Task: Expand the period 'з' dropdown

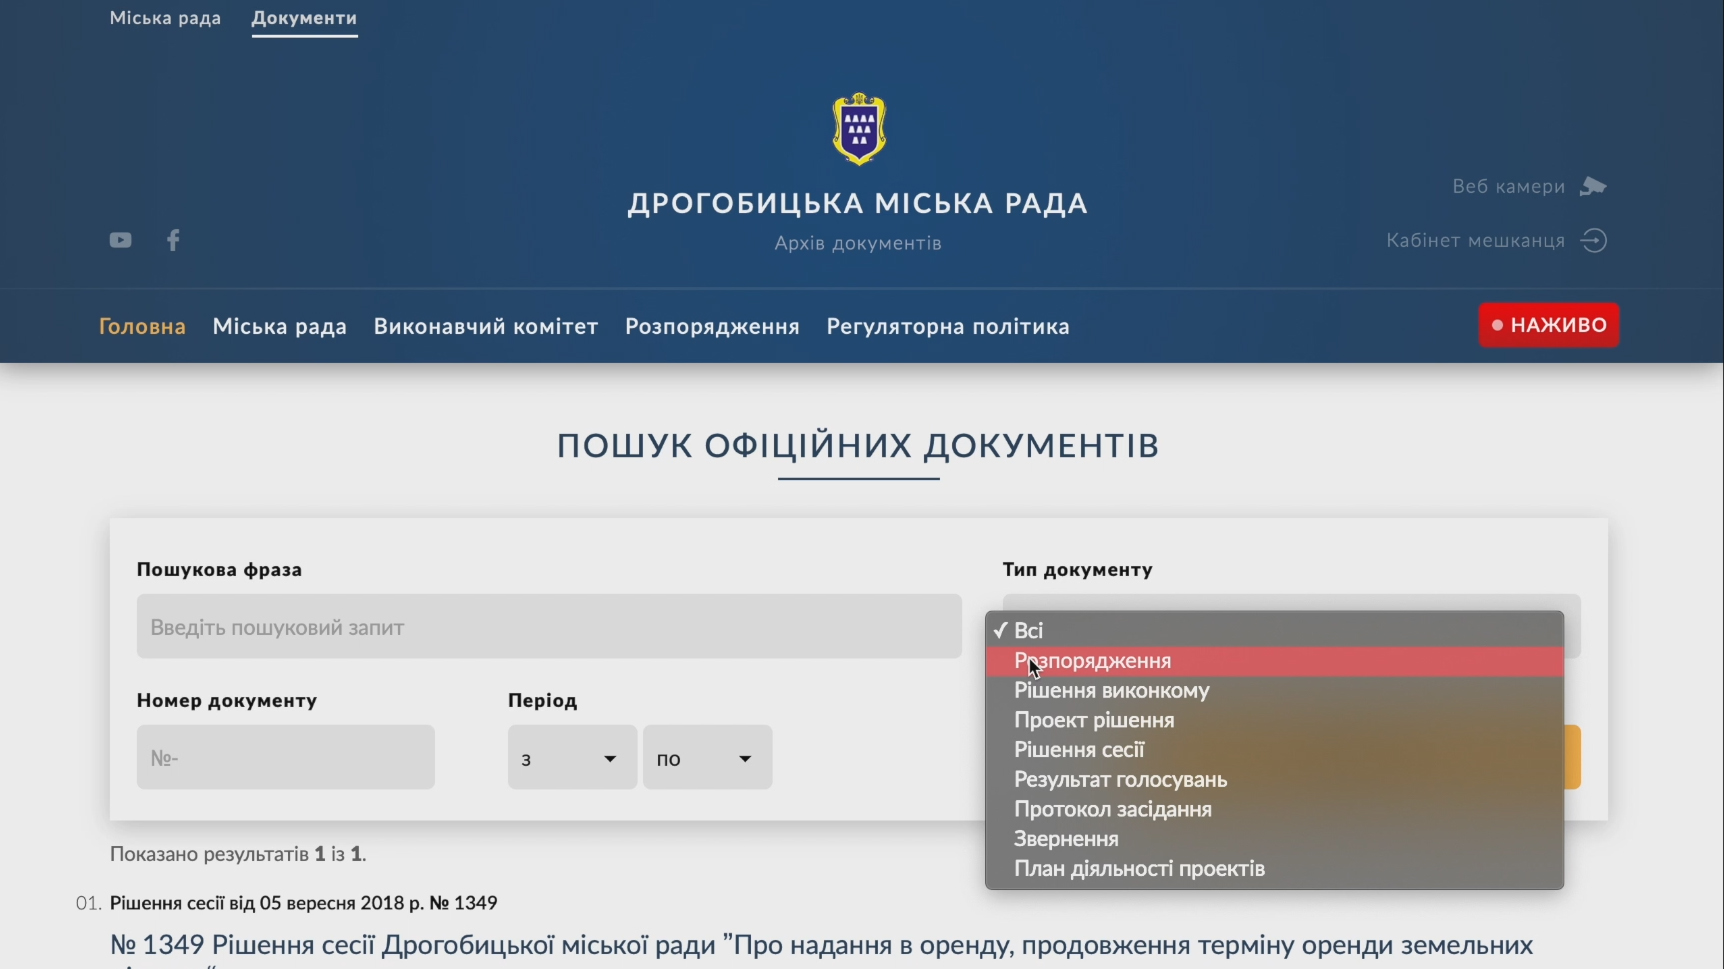Action: pyautogui.click(x=572, y=757)
